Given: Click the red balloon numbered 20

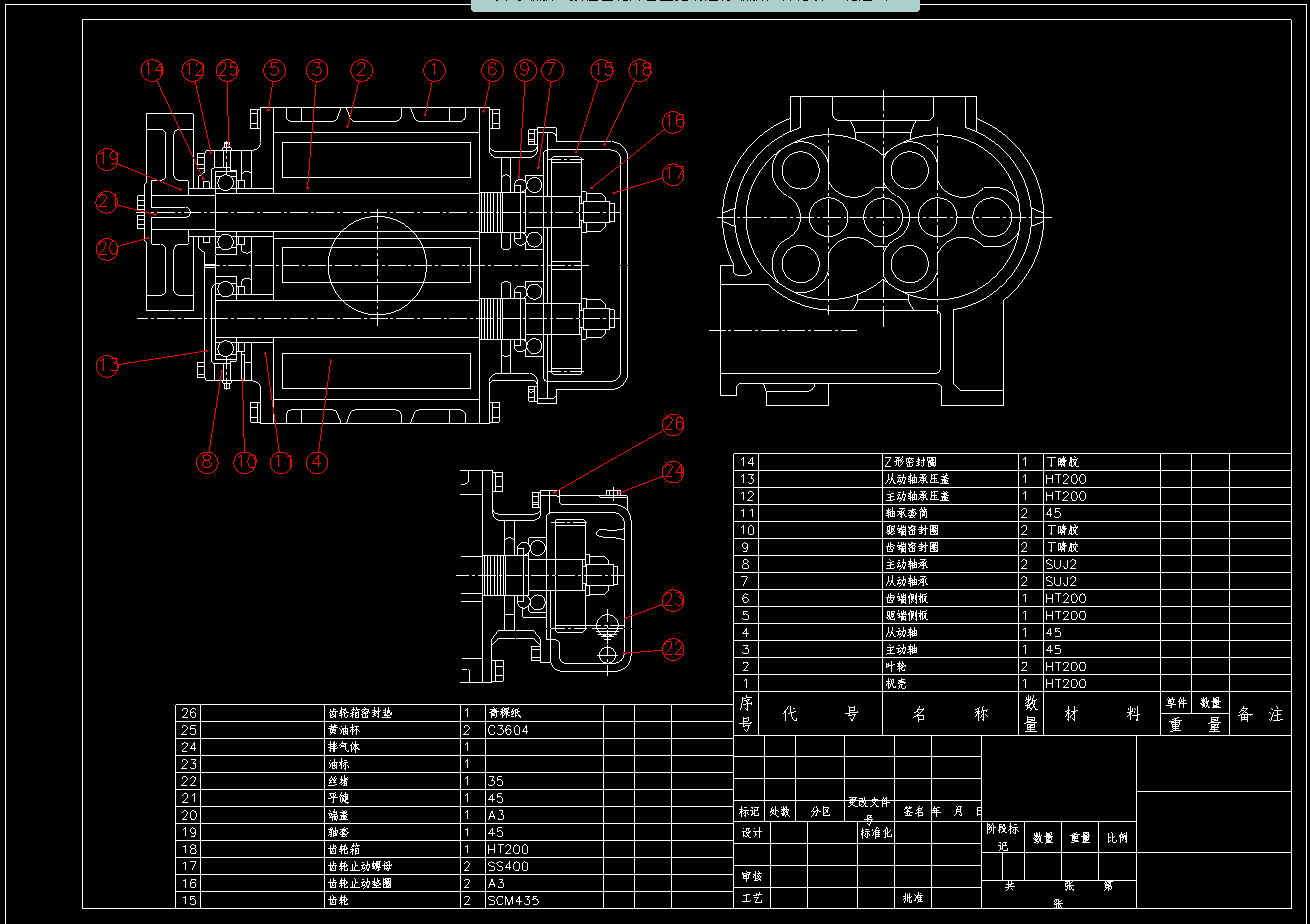Looking at the screenshot, I should (x=108, y=248).
